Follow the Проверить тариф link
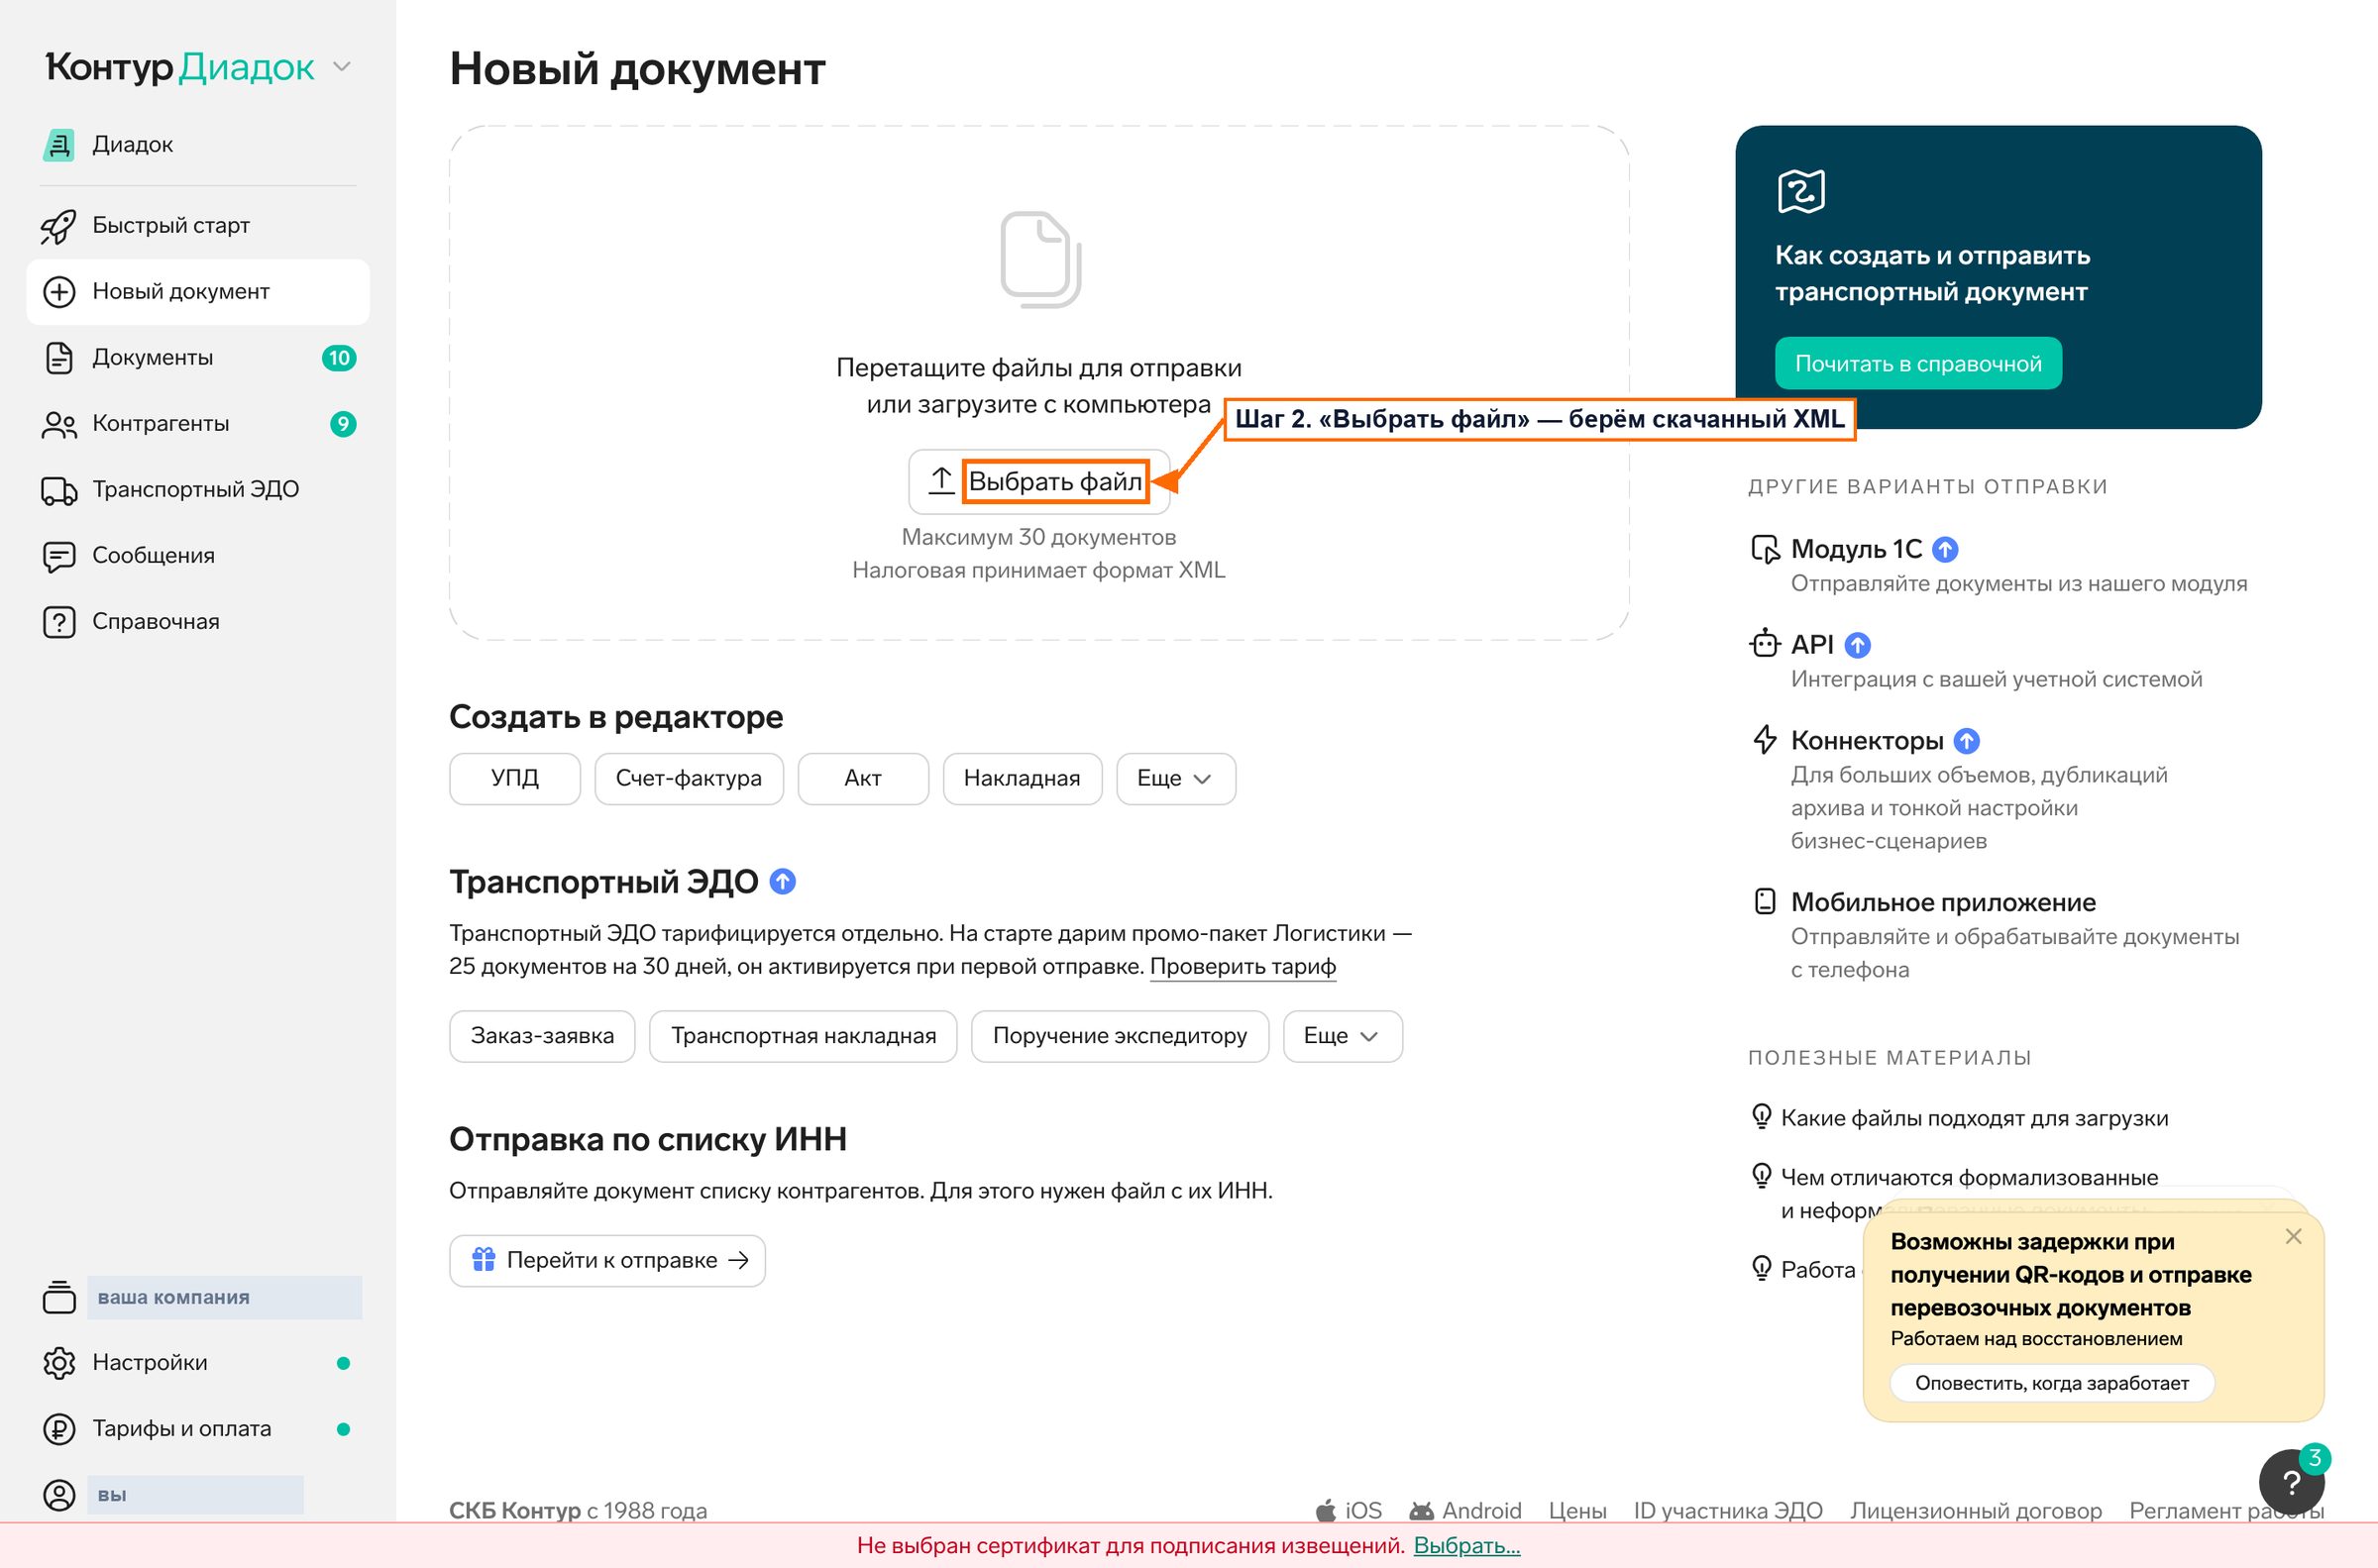Image resolution: width=2378 pixels, height=1568 pixels. (1243, 967)
